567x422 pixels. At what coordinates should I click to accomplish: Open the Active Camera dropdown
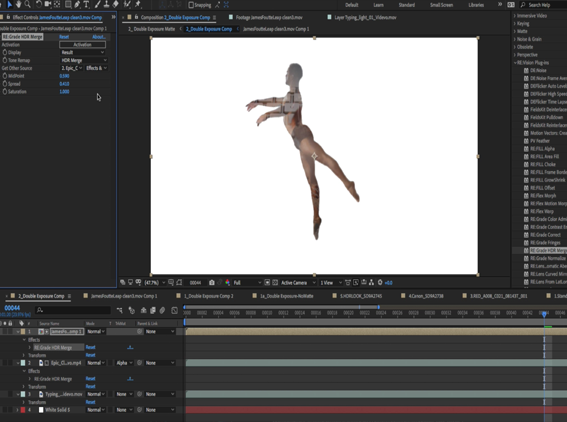click(x=298, y=283)
